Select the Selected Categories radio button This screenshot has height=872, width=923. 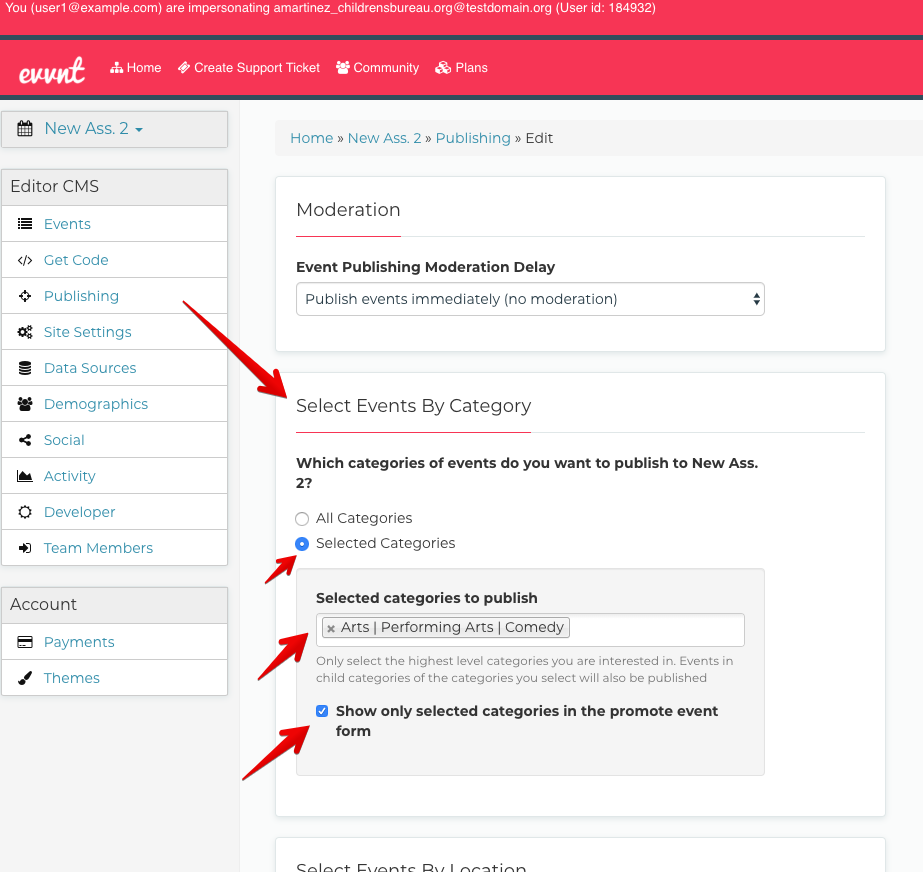[x=302, y=544]
